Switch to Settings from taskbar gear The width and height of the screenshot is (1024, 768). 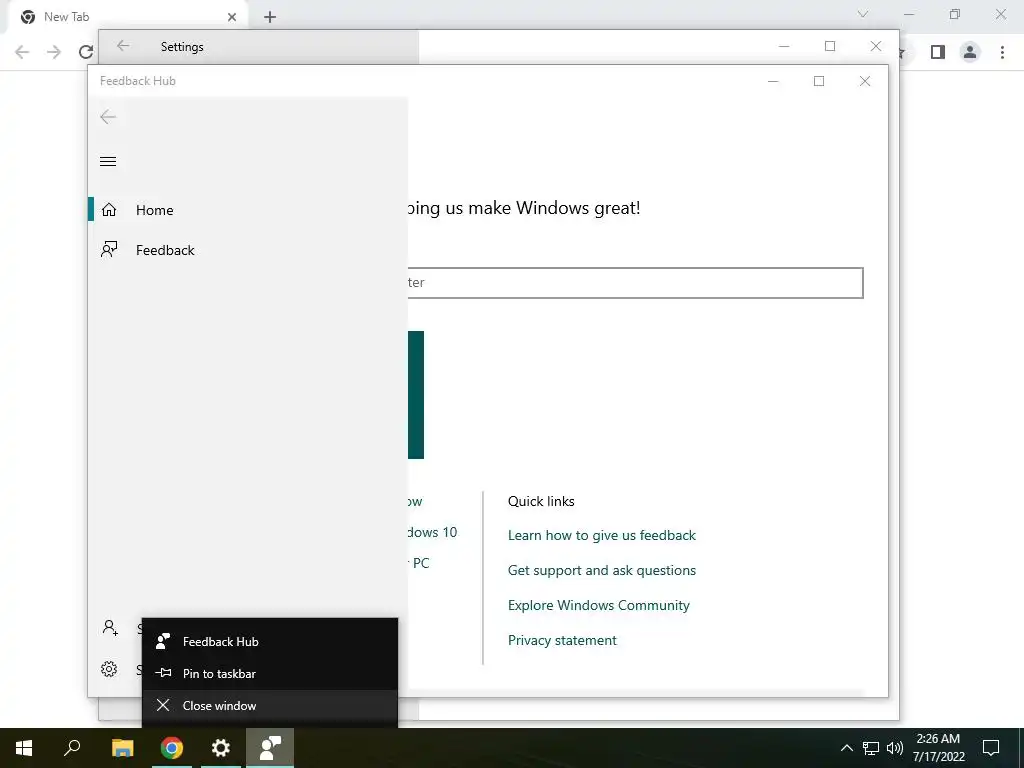(x=221, y=748)
